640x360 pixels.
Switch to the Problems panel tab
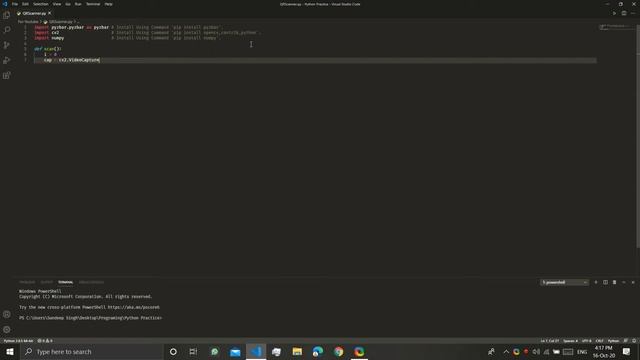tap(27, 282)
